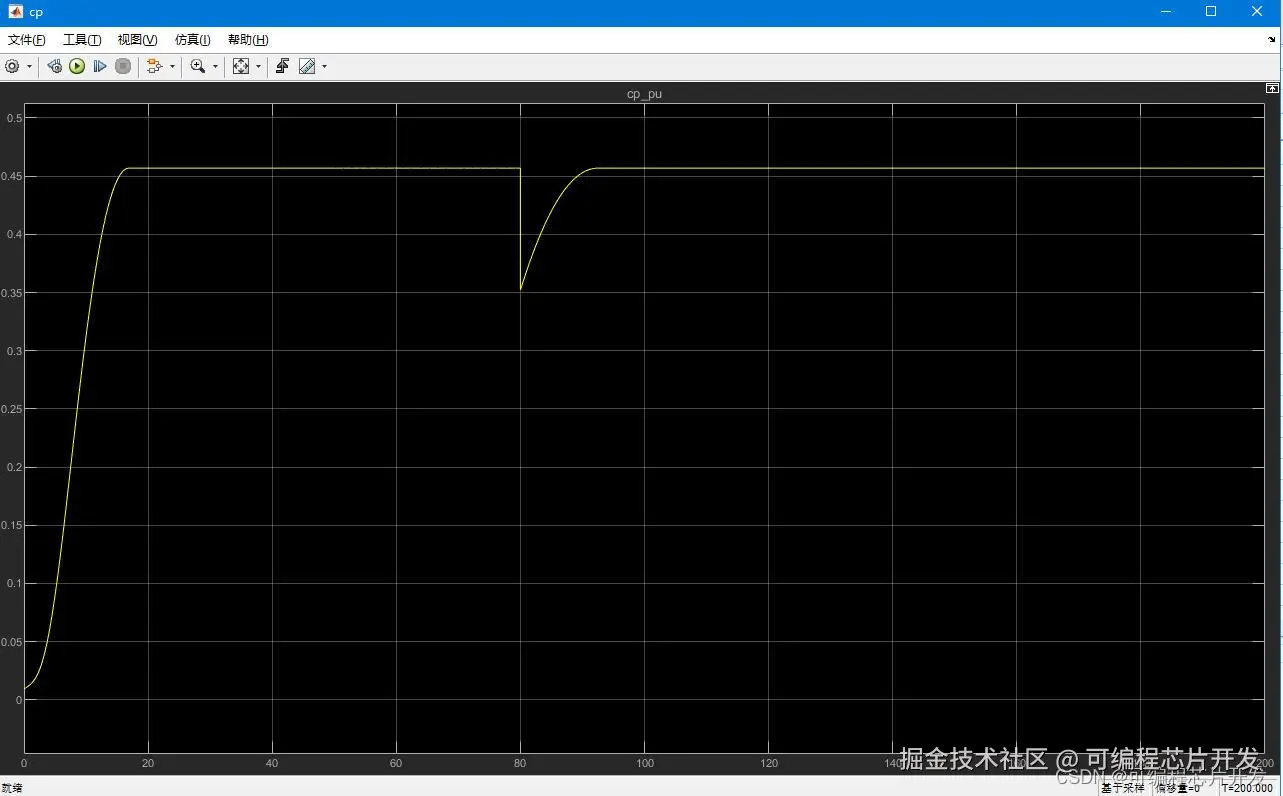Expand the zoom tool dropdown arrow
Image resolution: width=1283 pixels, height=796 pixels.
[x=215, y=67]
